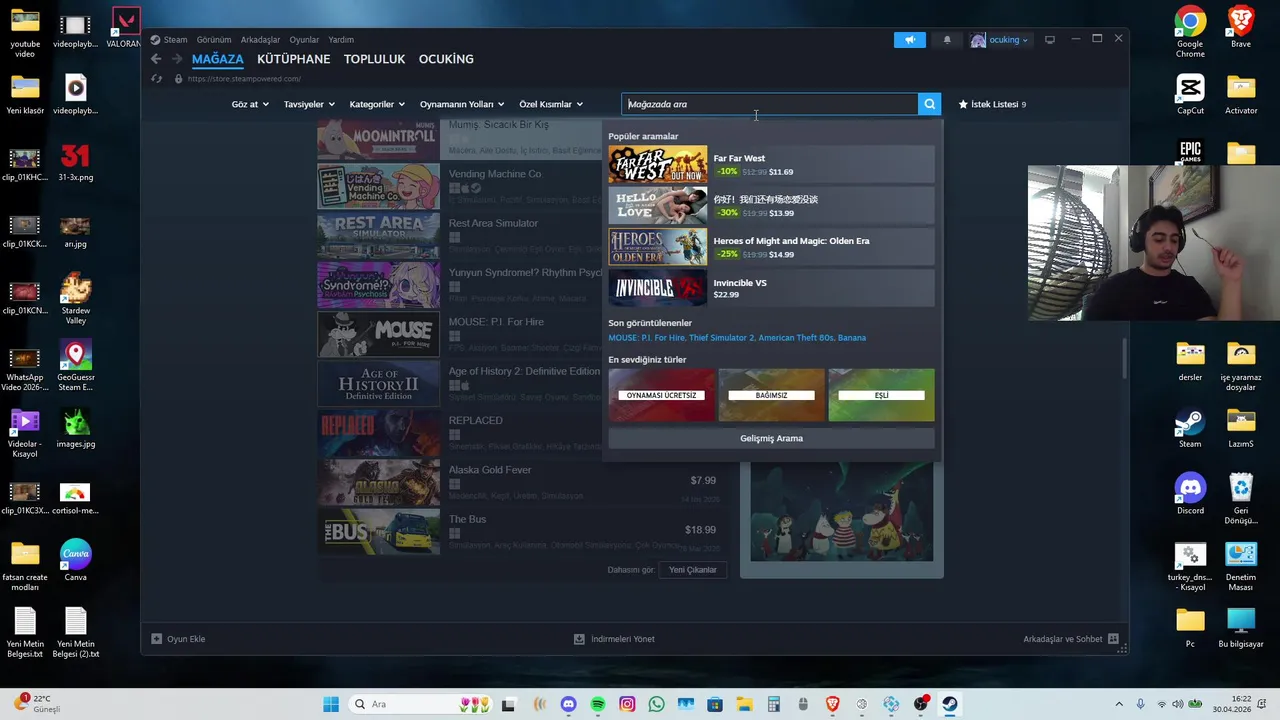Launch Valorant from desktop
The height and width of the screenshot is (720, 1280).
coord(125,28)
